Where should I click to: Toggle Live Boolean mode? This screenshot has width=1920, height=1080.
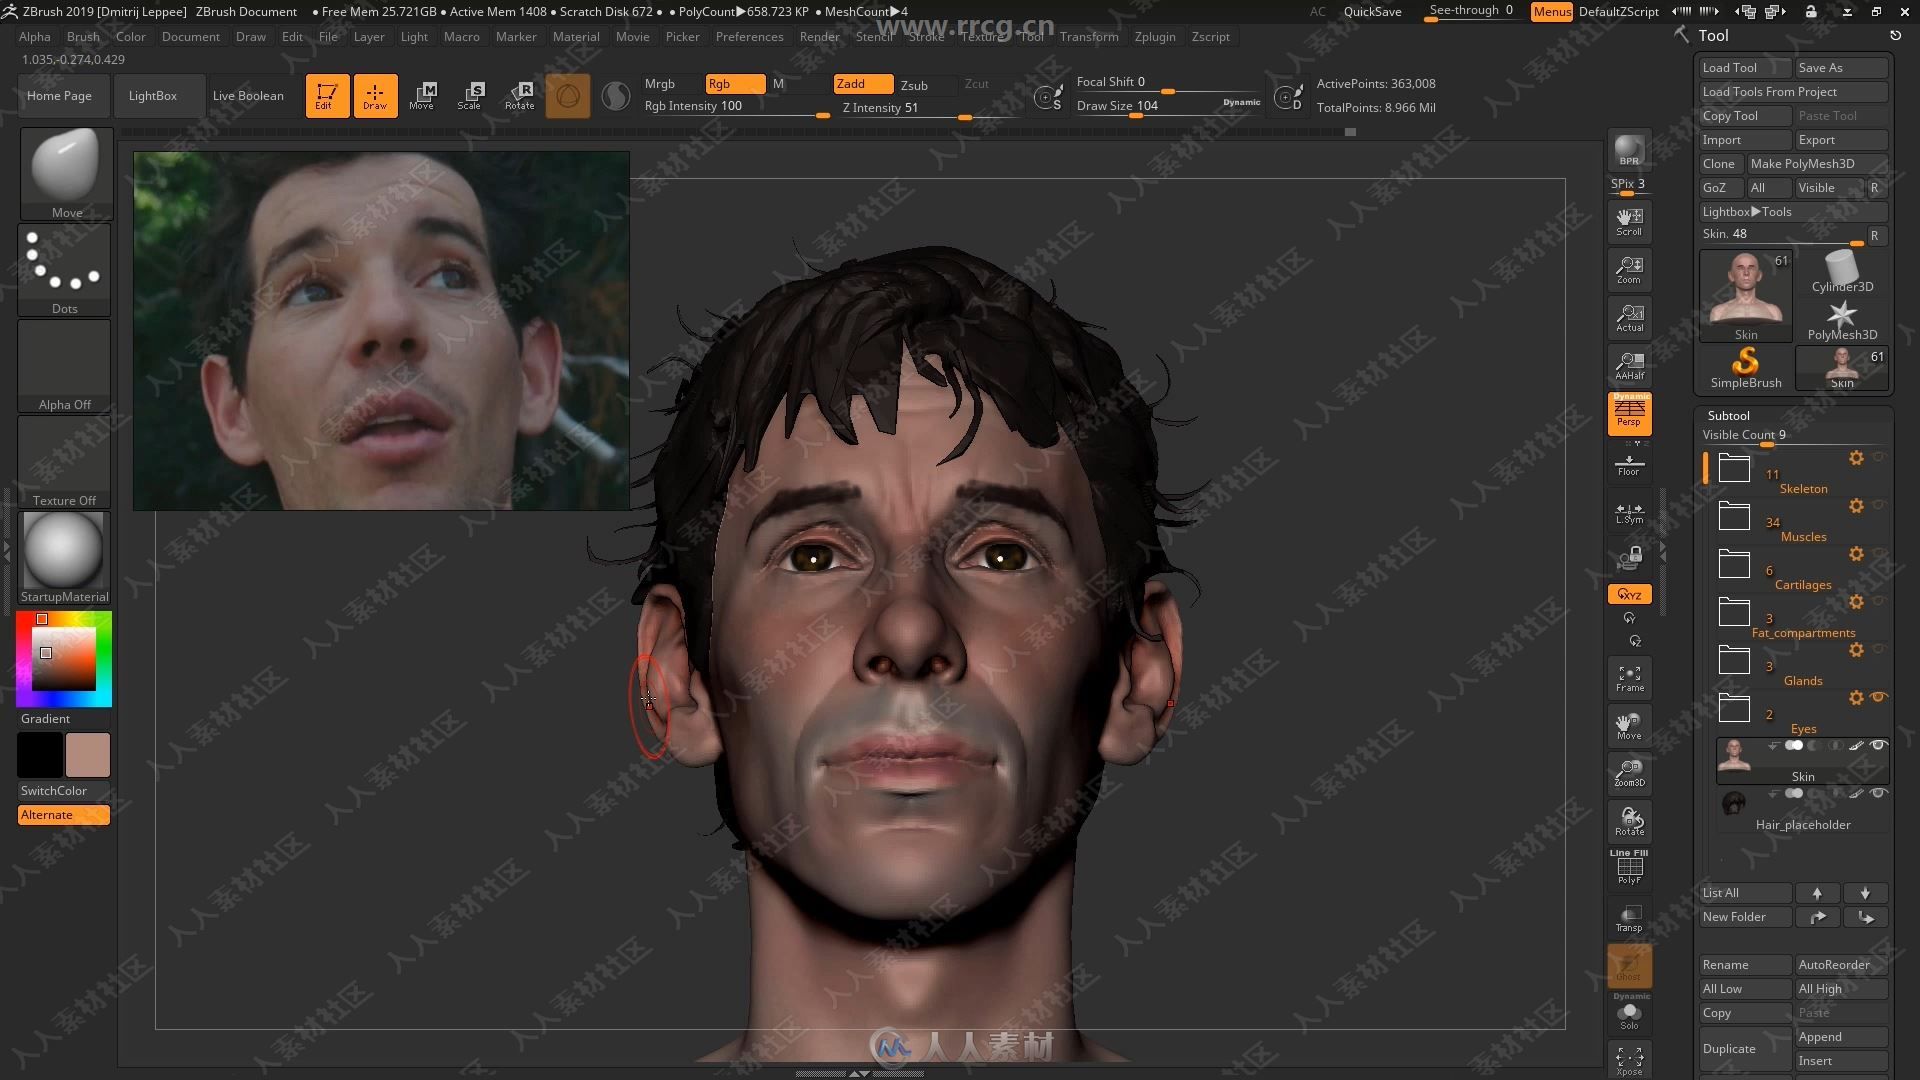pos(248,96)
